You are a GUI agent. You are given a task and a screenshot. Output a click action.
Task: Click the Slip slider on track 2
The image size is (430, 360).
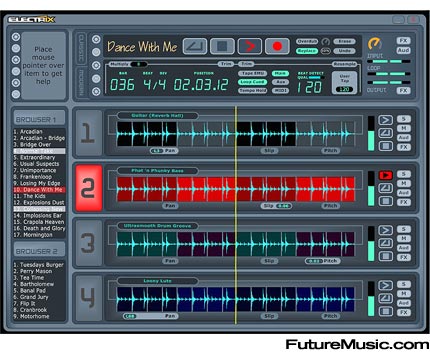pos(276,206)
